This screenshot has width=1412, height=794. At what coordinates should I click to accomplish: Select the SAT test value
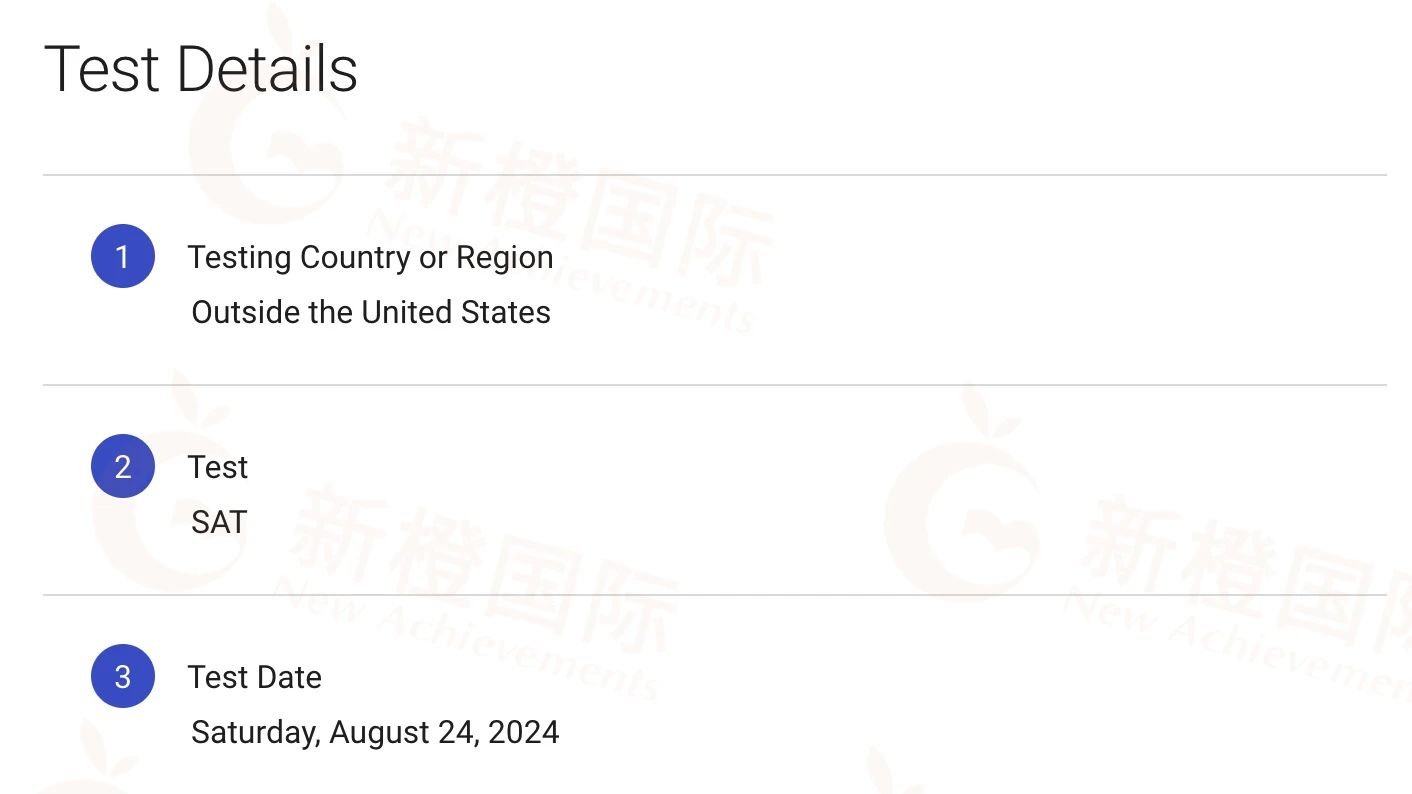pyautogui.click(x=218, y=522)
